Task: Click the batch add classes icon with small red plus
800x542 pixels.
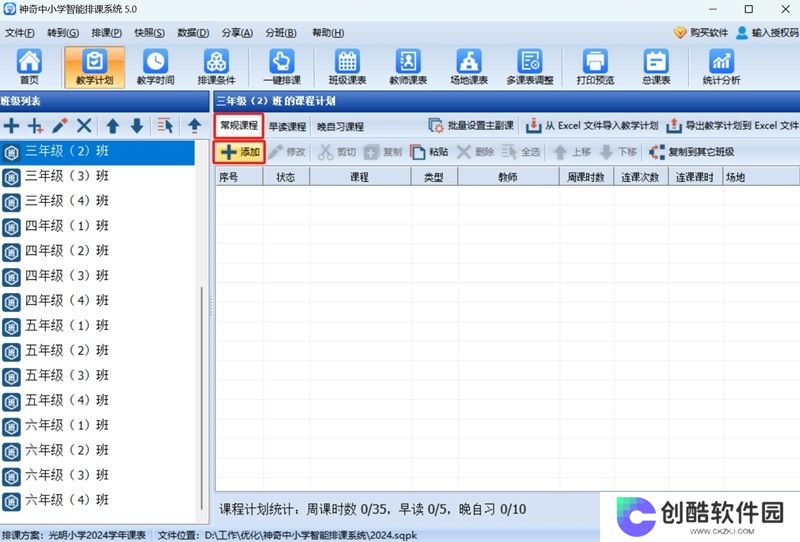Action: 35,126
